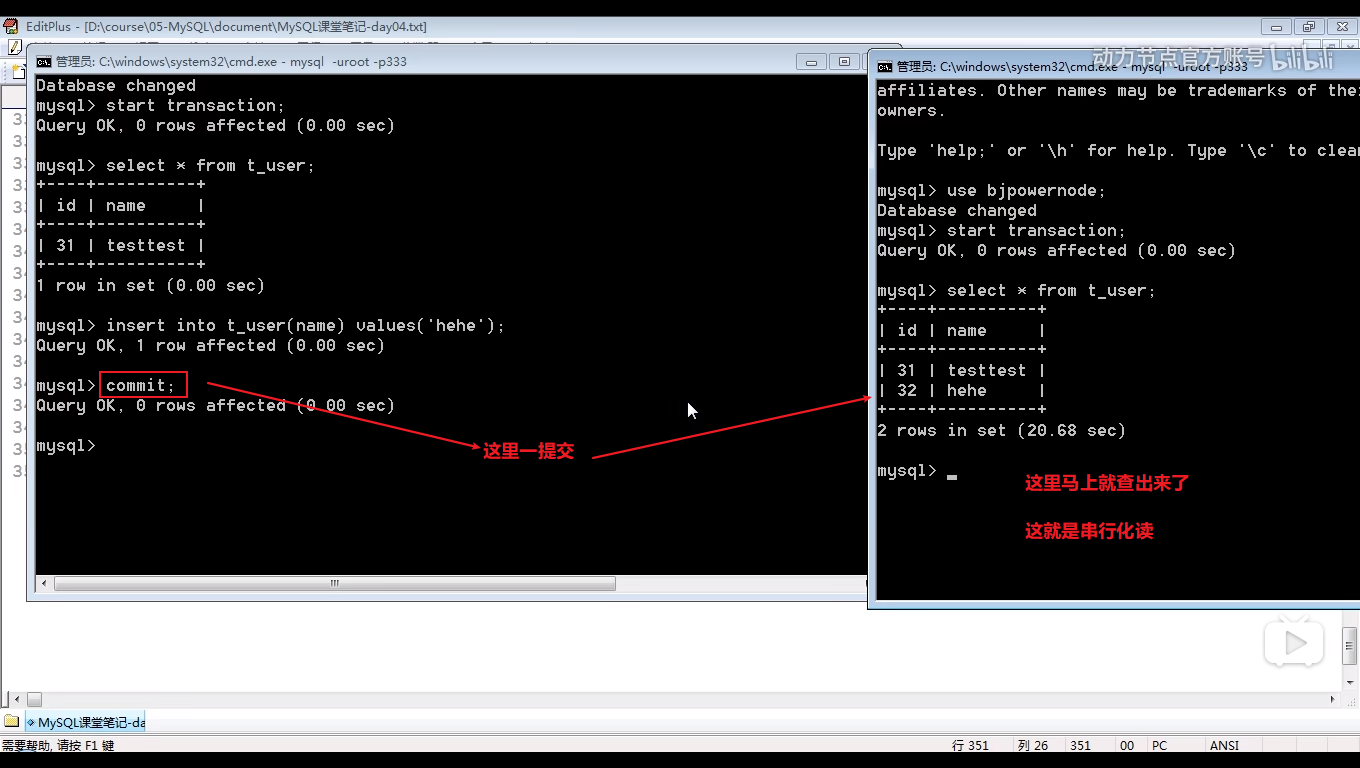This screenshot has width=1360, height=768.
Task: Maximize the left cmd window
Action: [844, 62]
